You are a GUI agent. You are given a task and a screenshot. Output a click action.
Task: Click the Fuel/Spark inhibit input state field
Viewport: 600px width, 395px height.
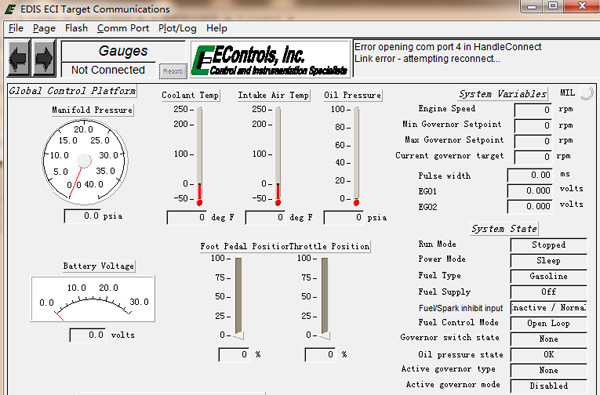pyautogui.click(x=548, y=308)
